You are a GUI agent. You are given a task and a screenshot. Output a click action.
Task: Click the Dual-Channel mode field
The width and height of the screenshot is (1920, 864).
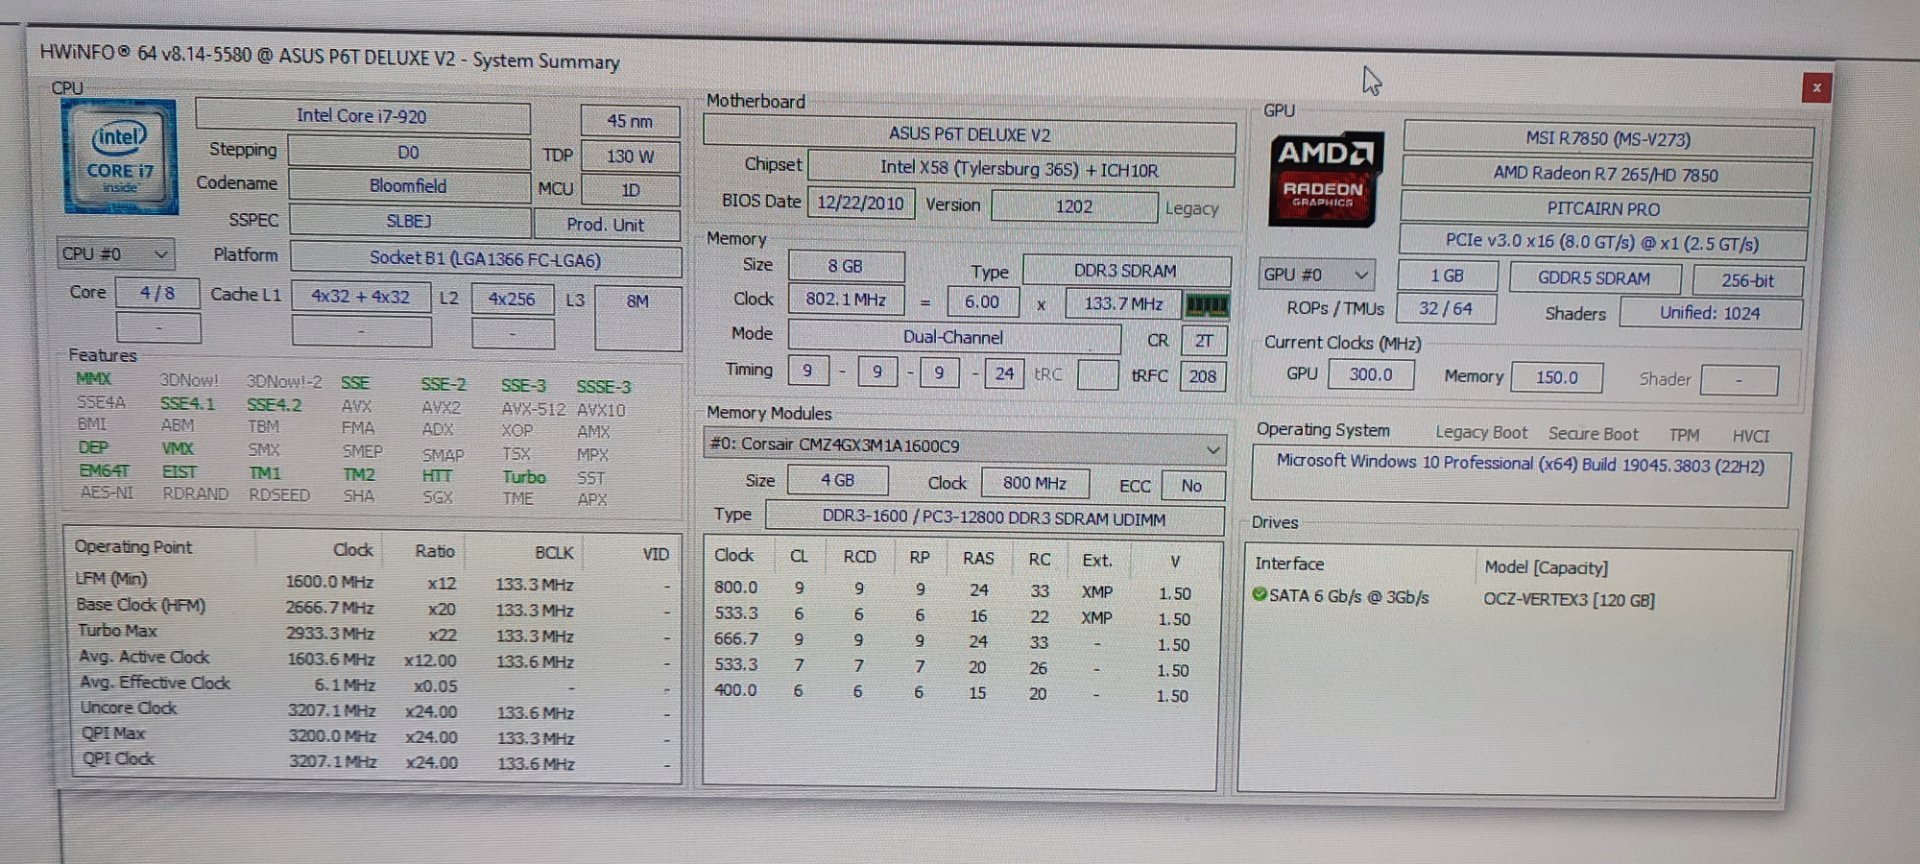(954, 337)
